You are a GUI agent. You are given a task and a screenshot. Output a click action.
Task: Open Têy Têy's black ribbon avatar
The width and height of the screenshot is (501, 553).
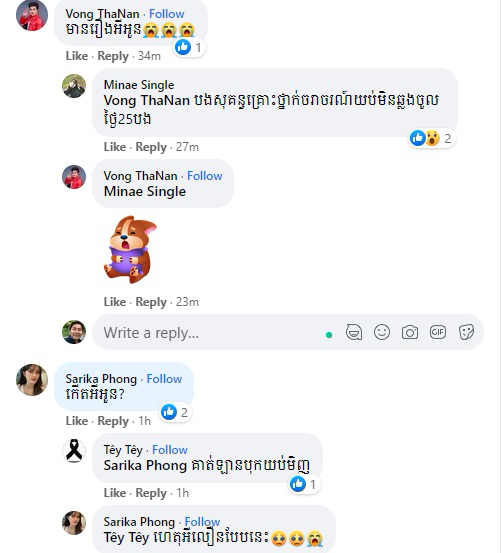point(74,451)
